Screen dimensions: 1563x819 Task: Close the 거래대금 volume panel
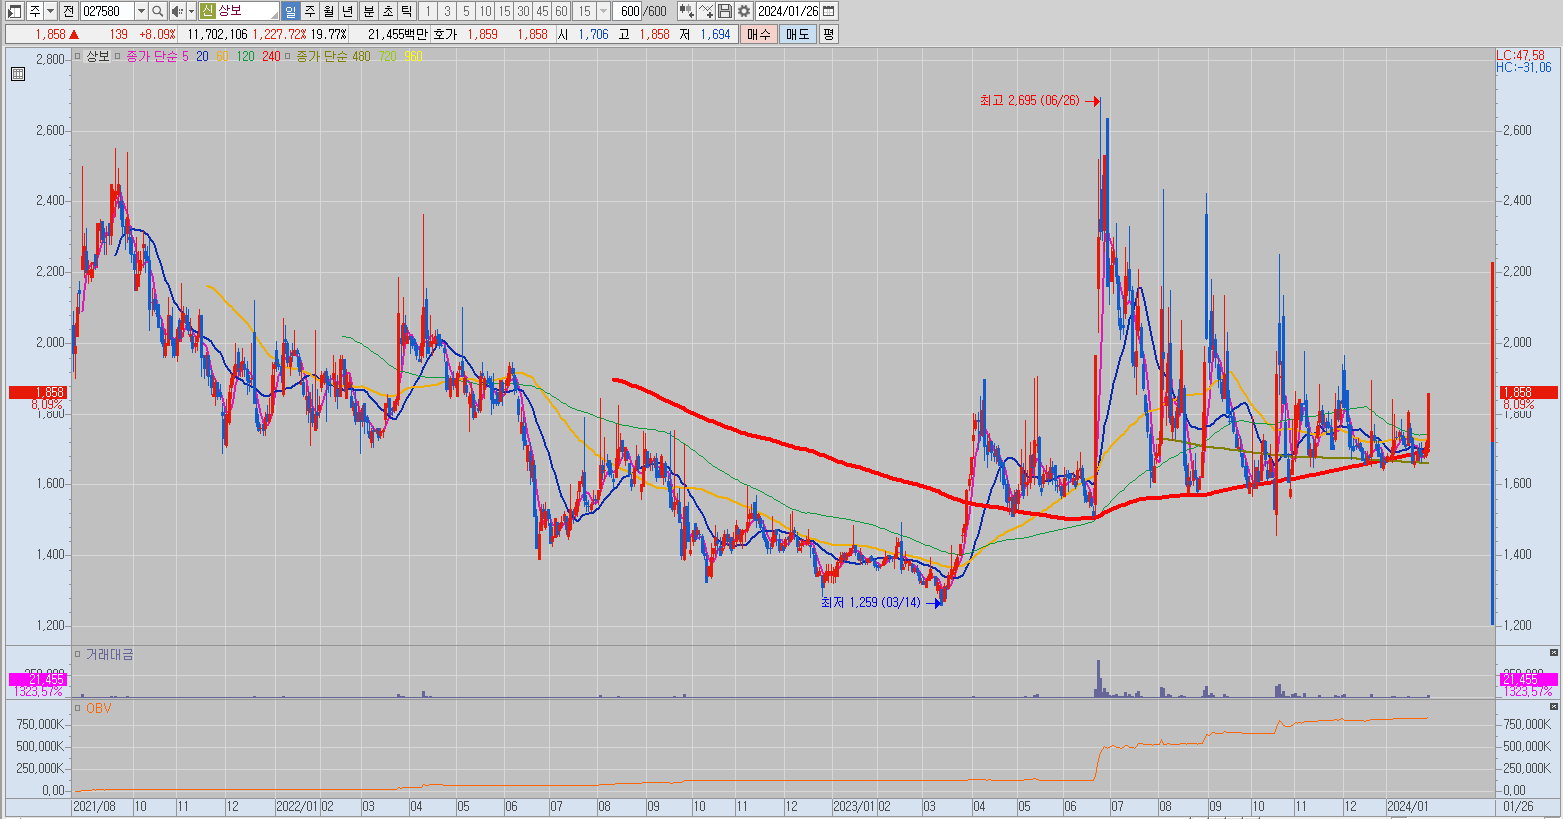[1553, 652]
